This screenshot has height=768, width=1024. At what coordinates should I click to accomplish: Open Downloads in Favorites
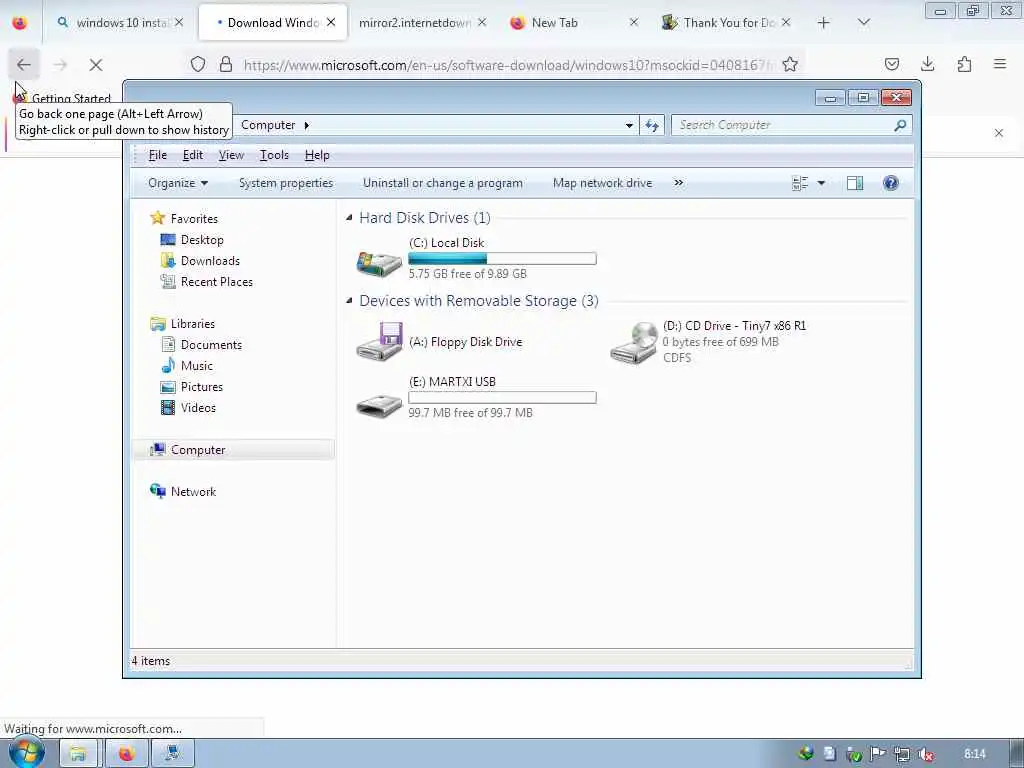[x=210, y=261]
